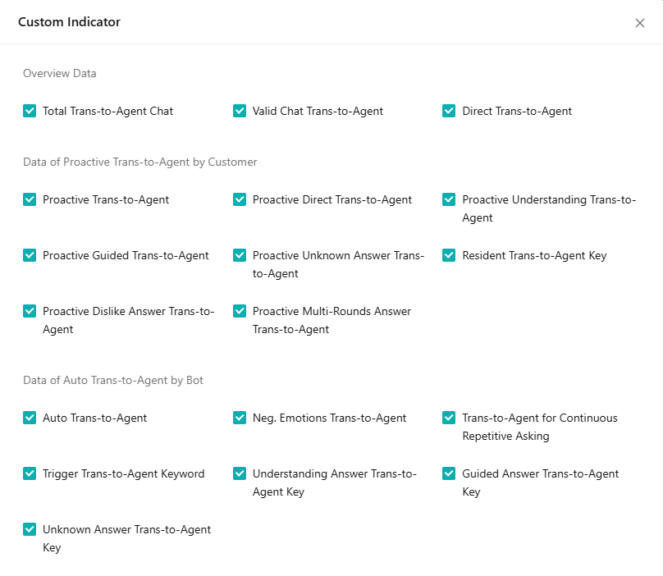Screen dimensions: 663x576
Task: Toggle Valid Chat Trans-to-Agent checkbox
Action: (239, 111)
